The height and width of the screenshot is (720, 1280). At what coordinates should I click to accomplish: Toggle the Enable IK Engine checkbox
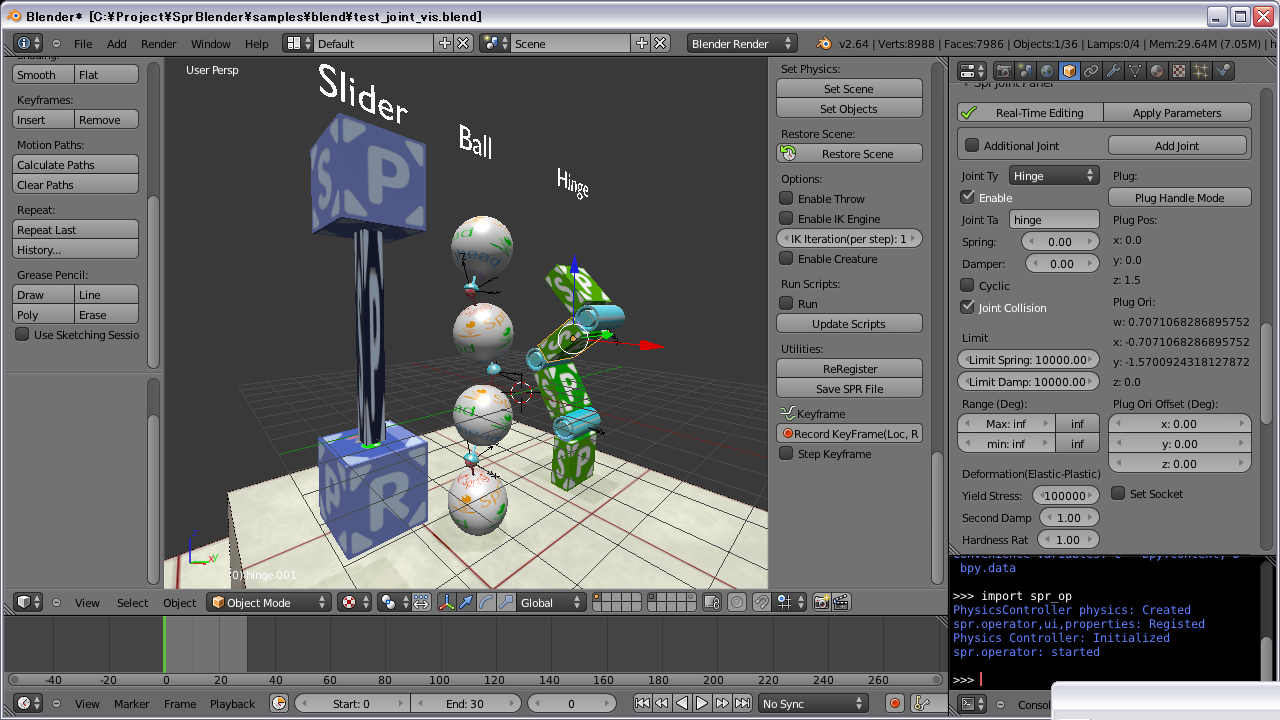[x=787, y=219]
